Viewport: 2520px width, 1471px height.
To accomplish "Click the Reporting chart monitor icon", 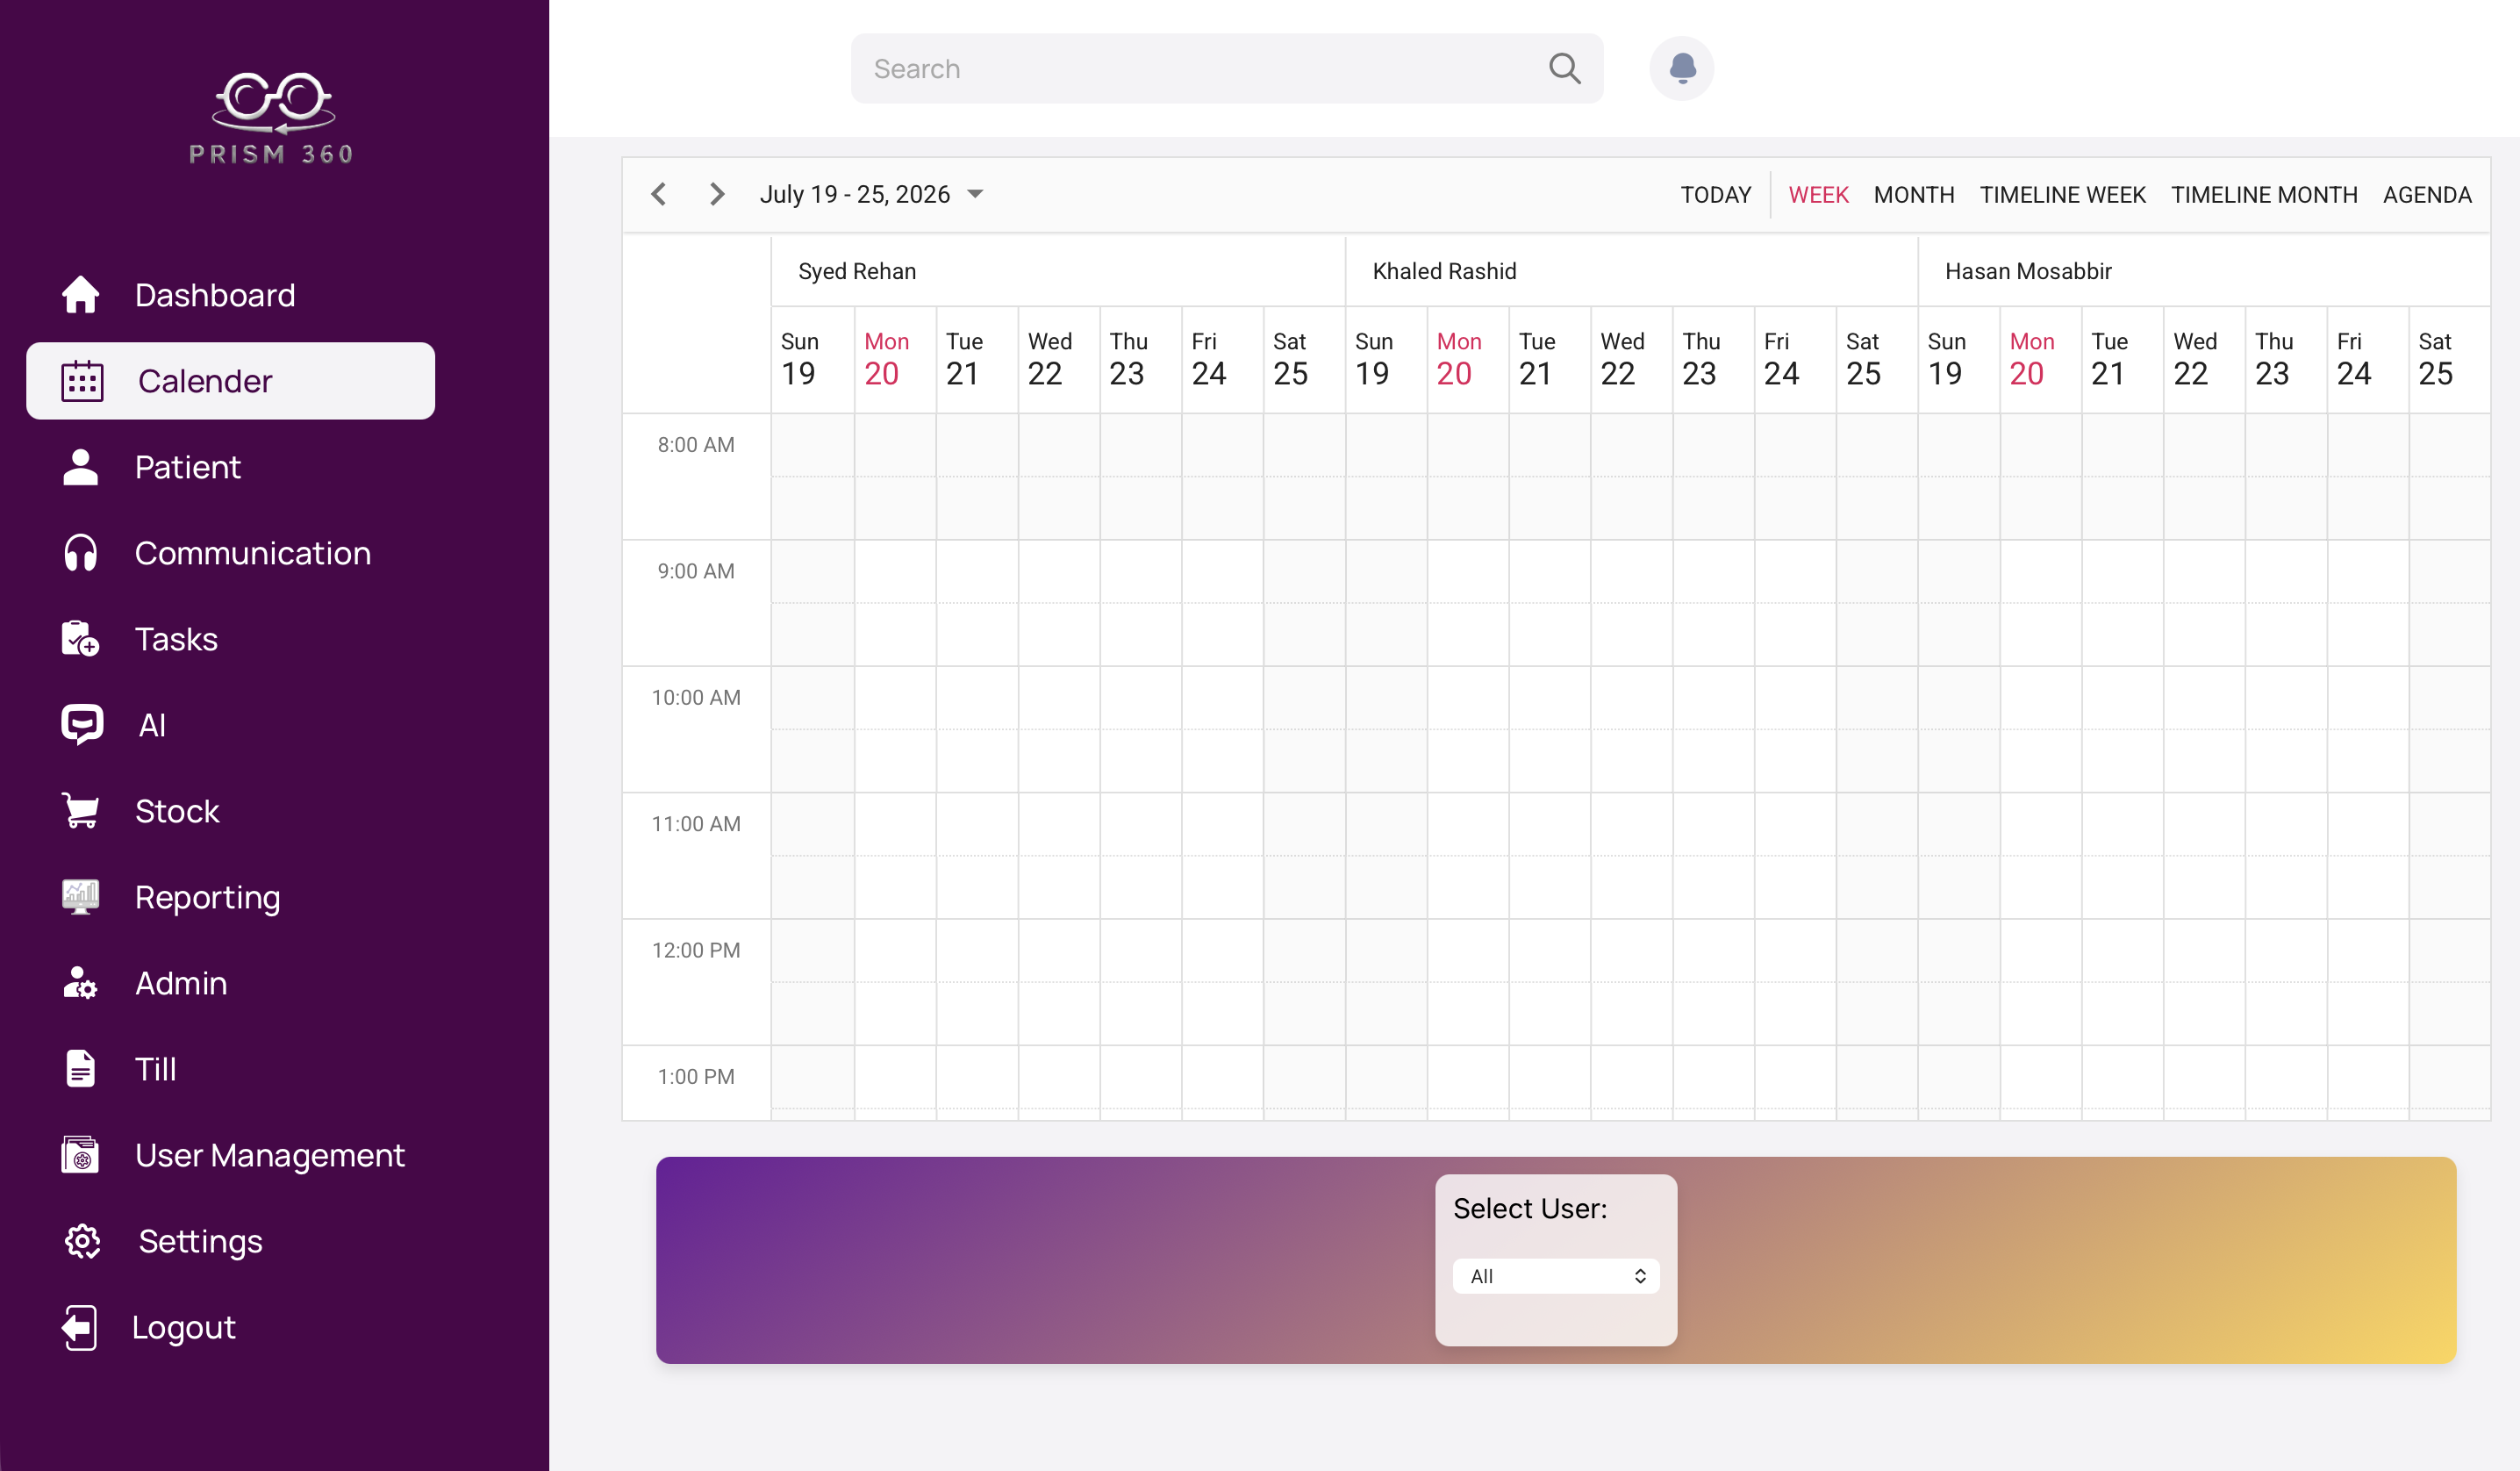I will [x=81, y=897].
